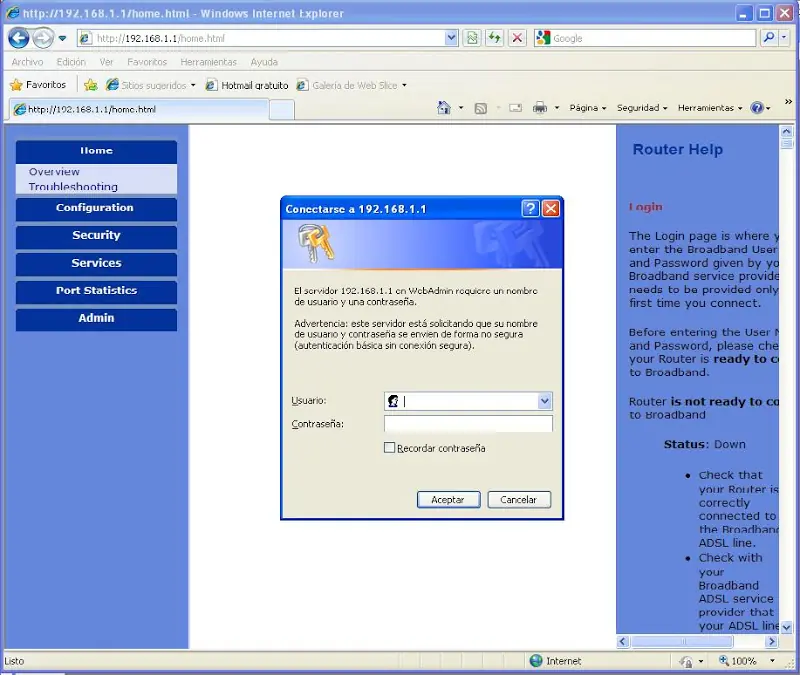Open the Página command bar menu
Image resolution: width=800 pixels, height=675 pixels.
point(588,108)
